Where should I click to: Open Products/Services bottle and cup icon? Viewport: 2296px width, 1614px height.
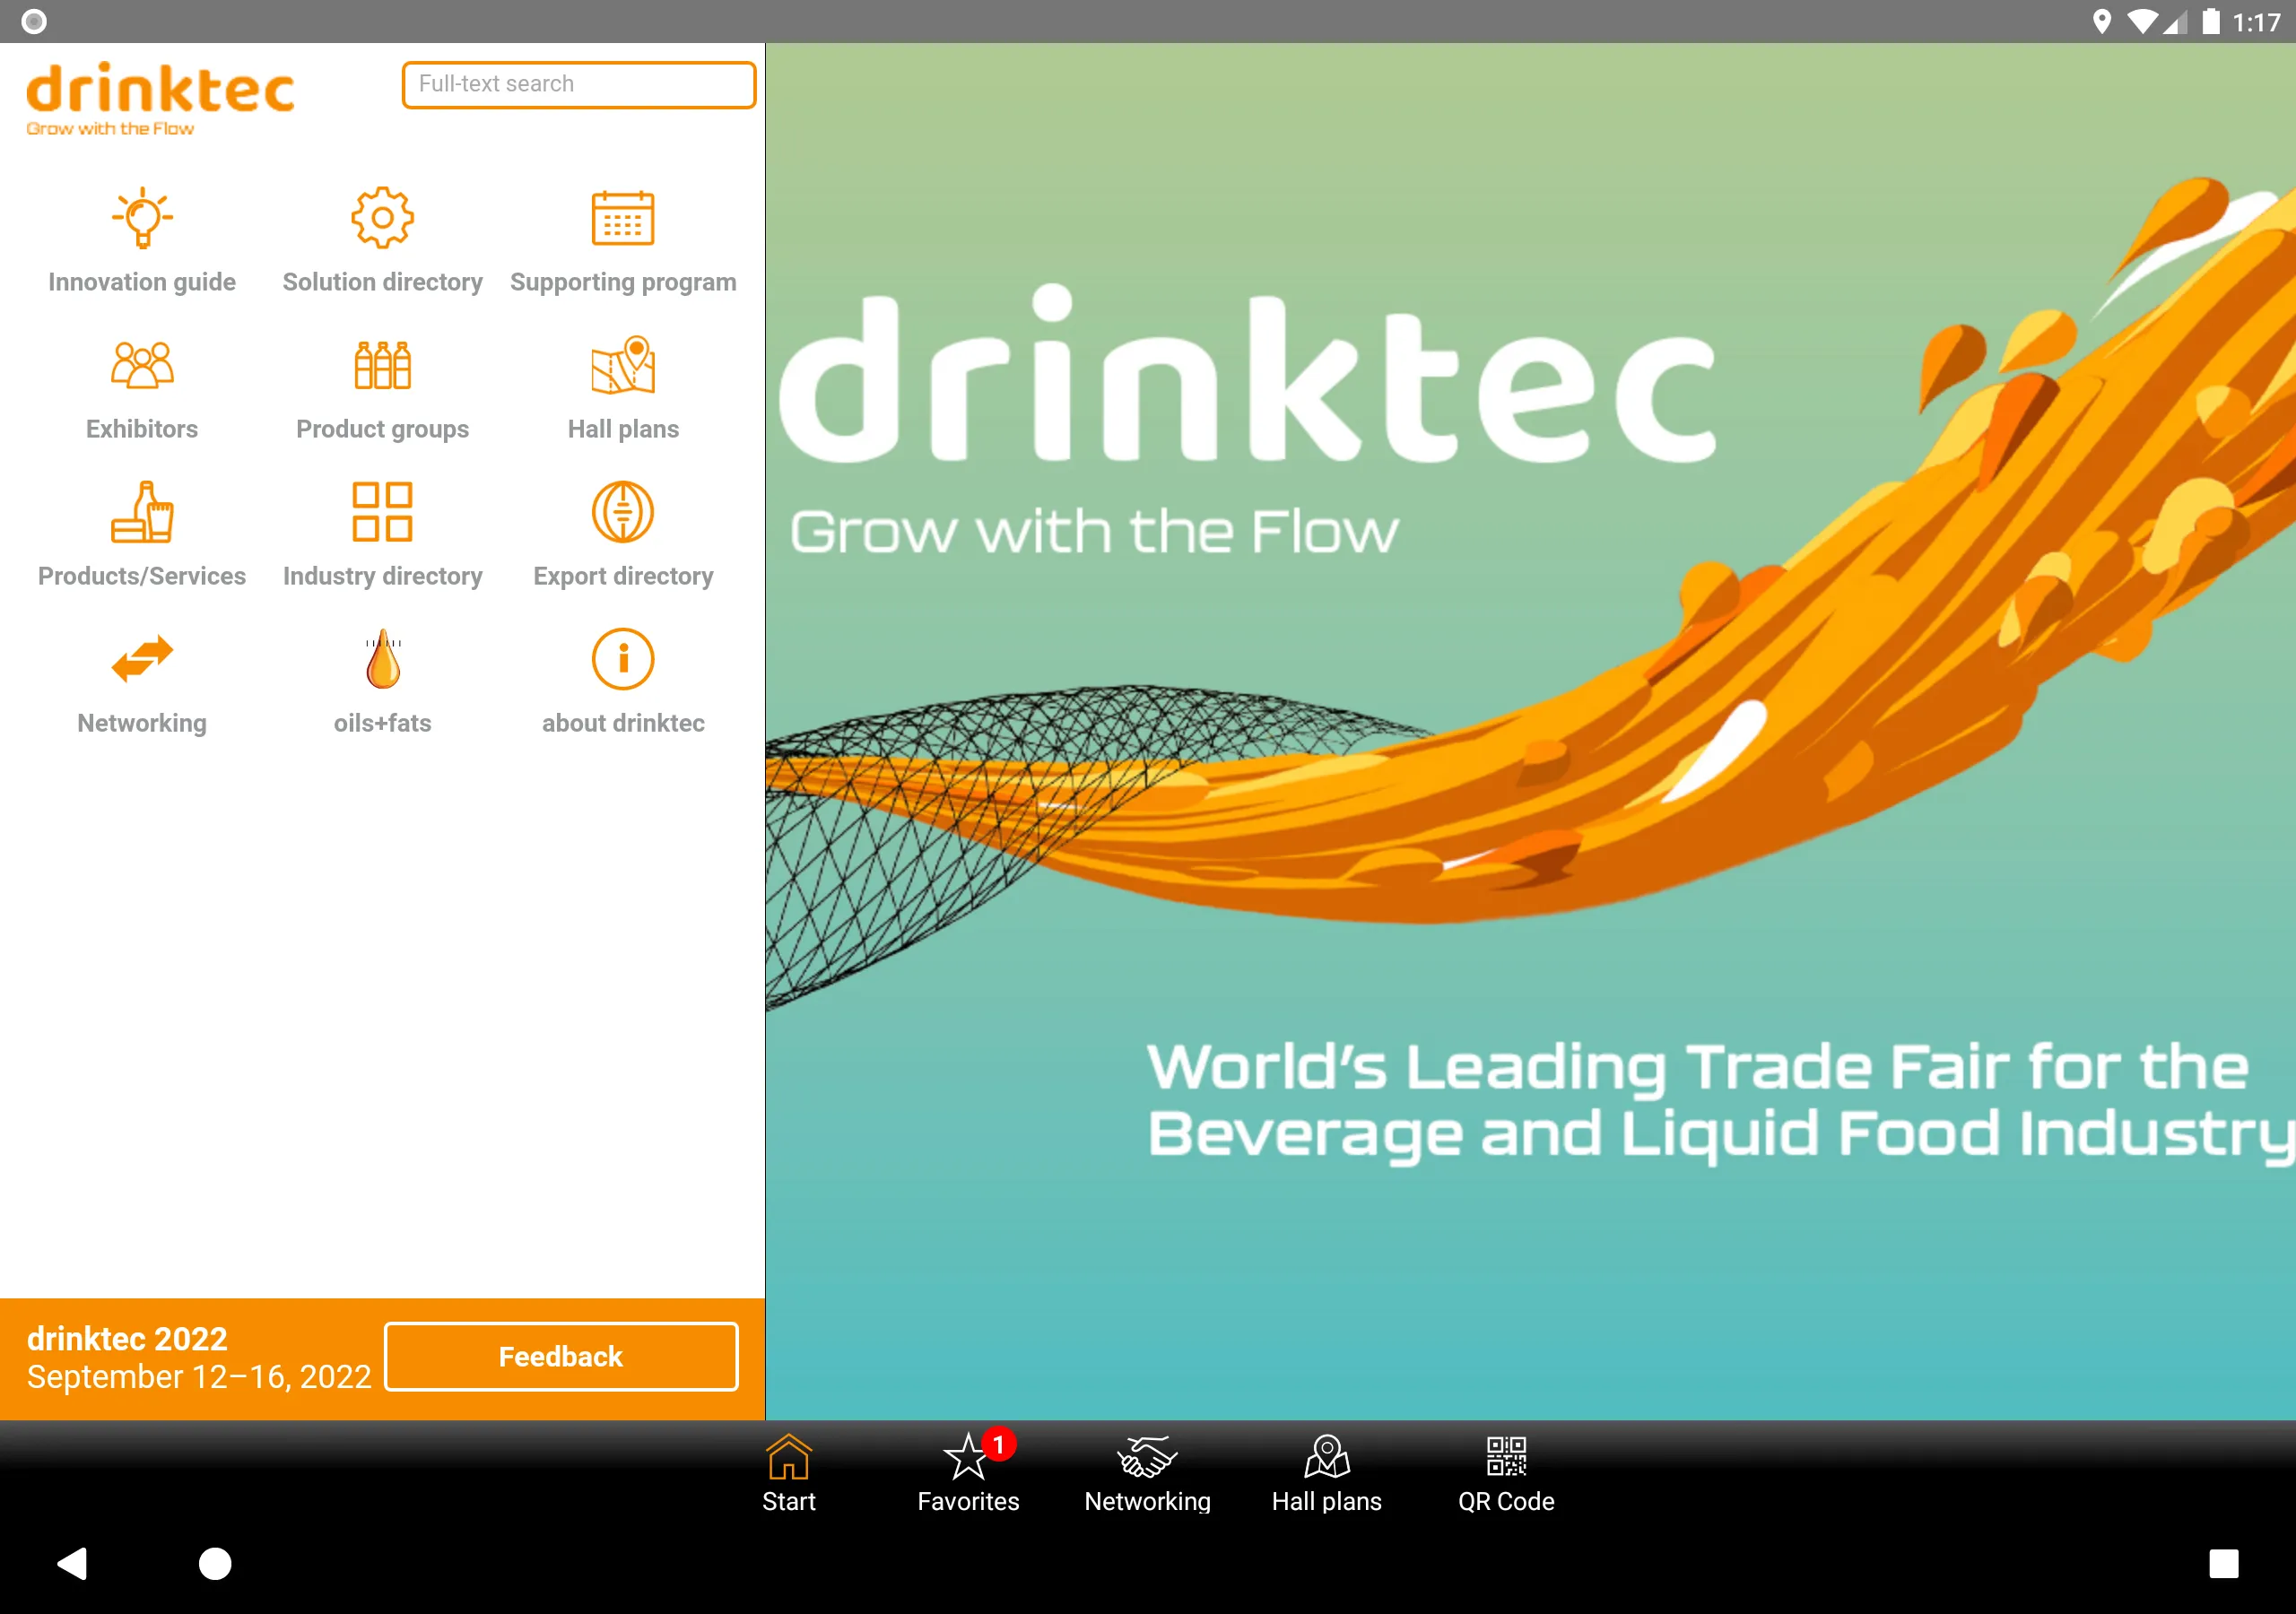point(142,511)
